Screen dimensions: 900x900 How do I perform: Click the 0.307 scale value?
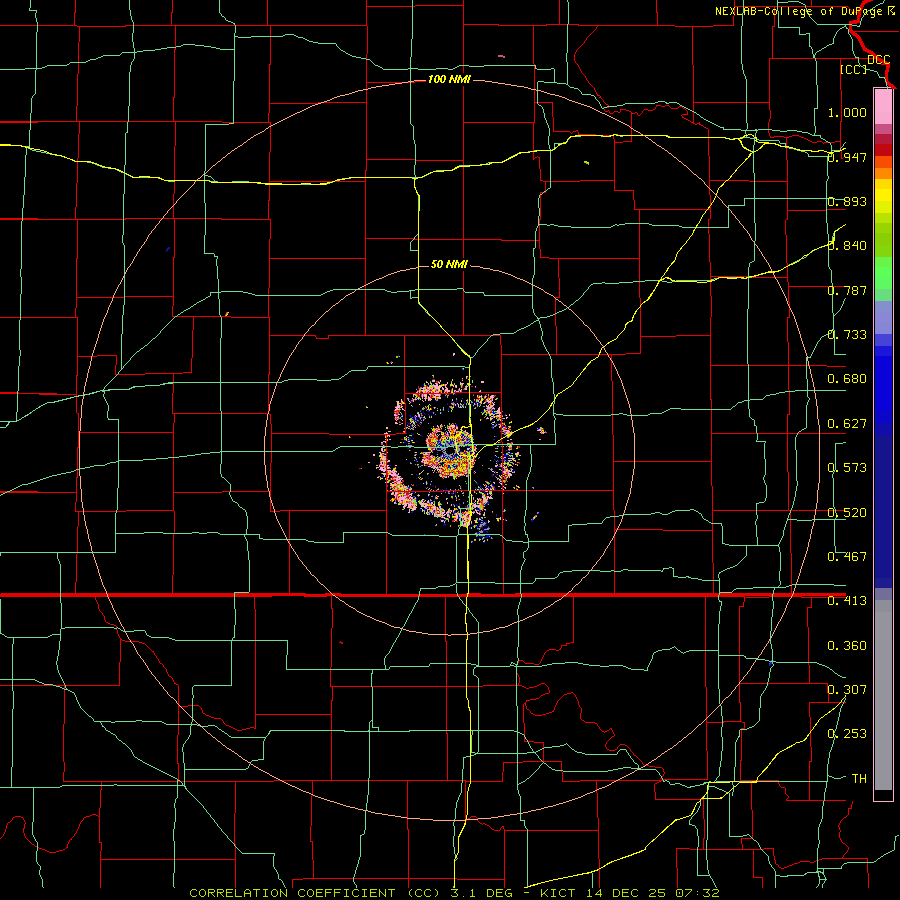click(847, 689)
